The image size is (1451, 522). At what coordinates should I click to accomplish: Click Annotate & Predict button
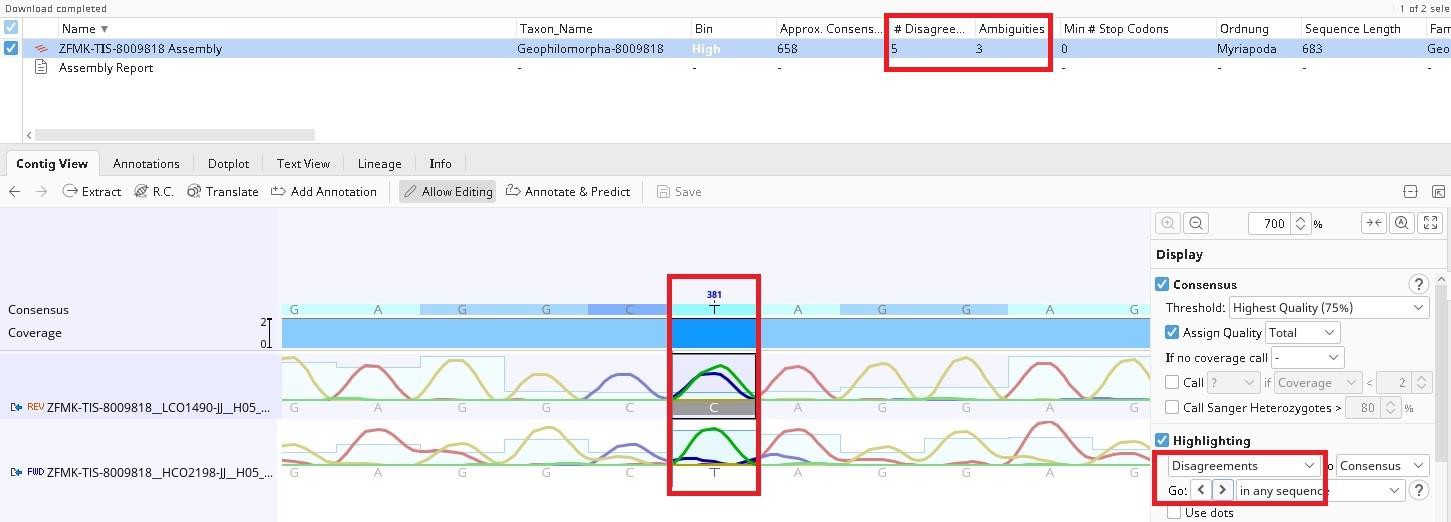pyautogui.click(x=568, y=192)
